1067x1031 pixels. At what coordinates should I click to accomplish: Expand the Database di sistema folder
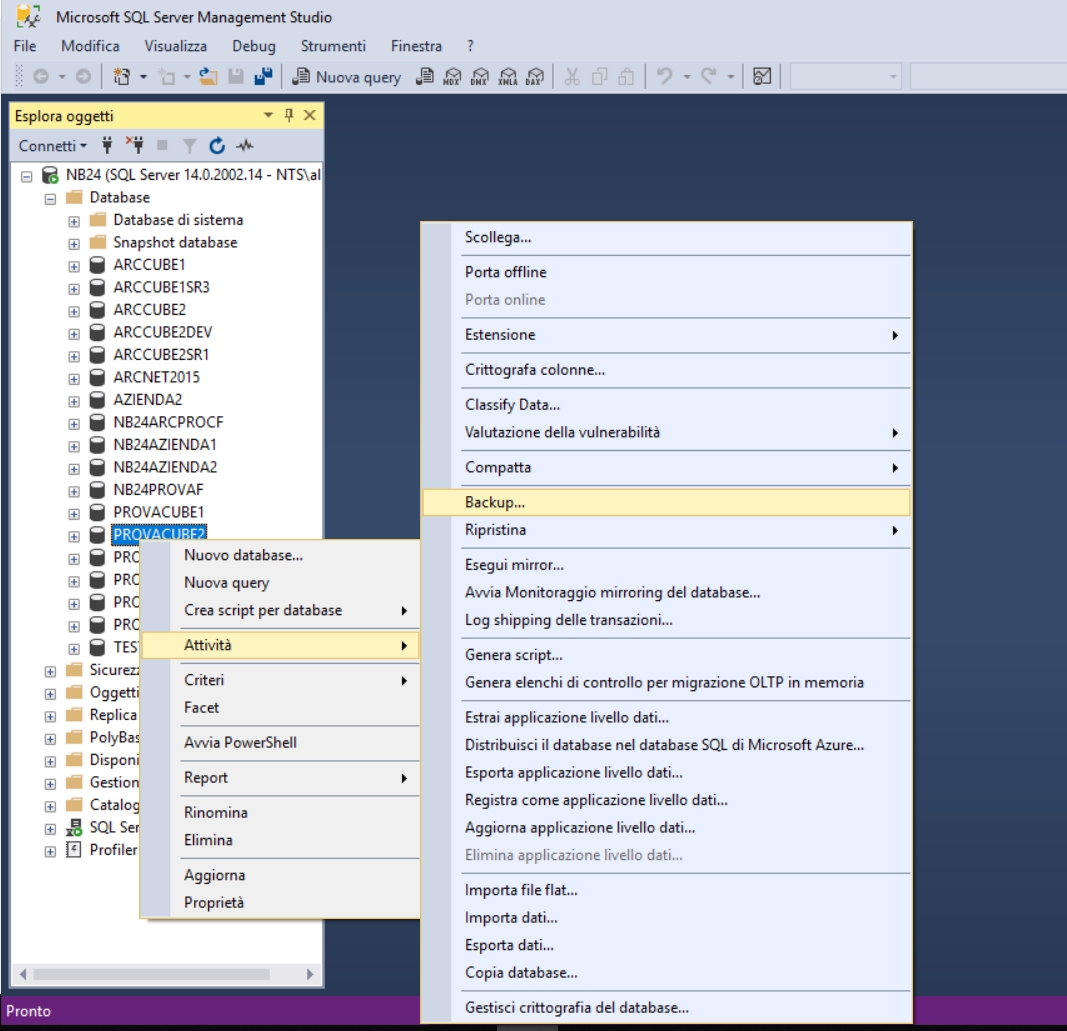coord(74,220)
